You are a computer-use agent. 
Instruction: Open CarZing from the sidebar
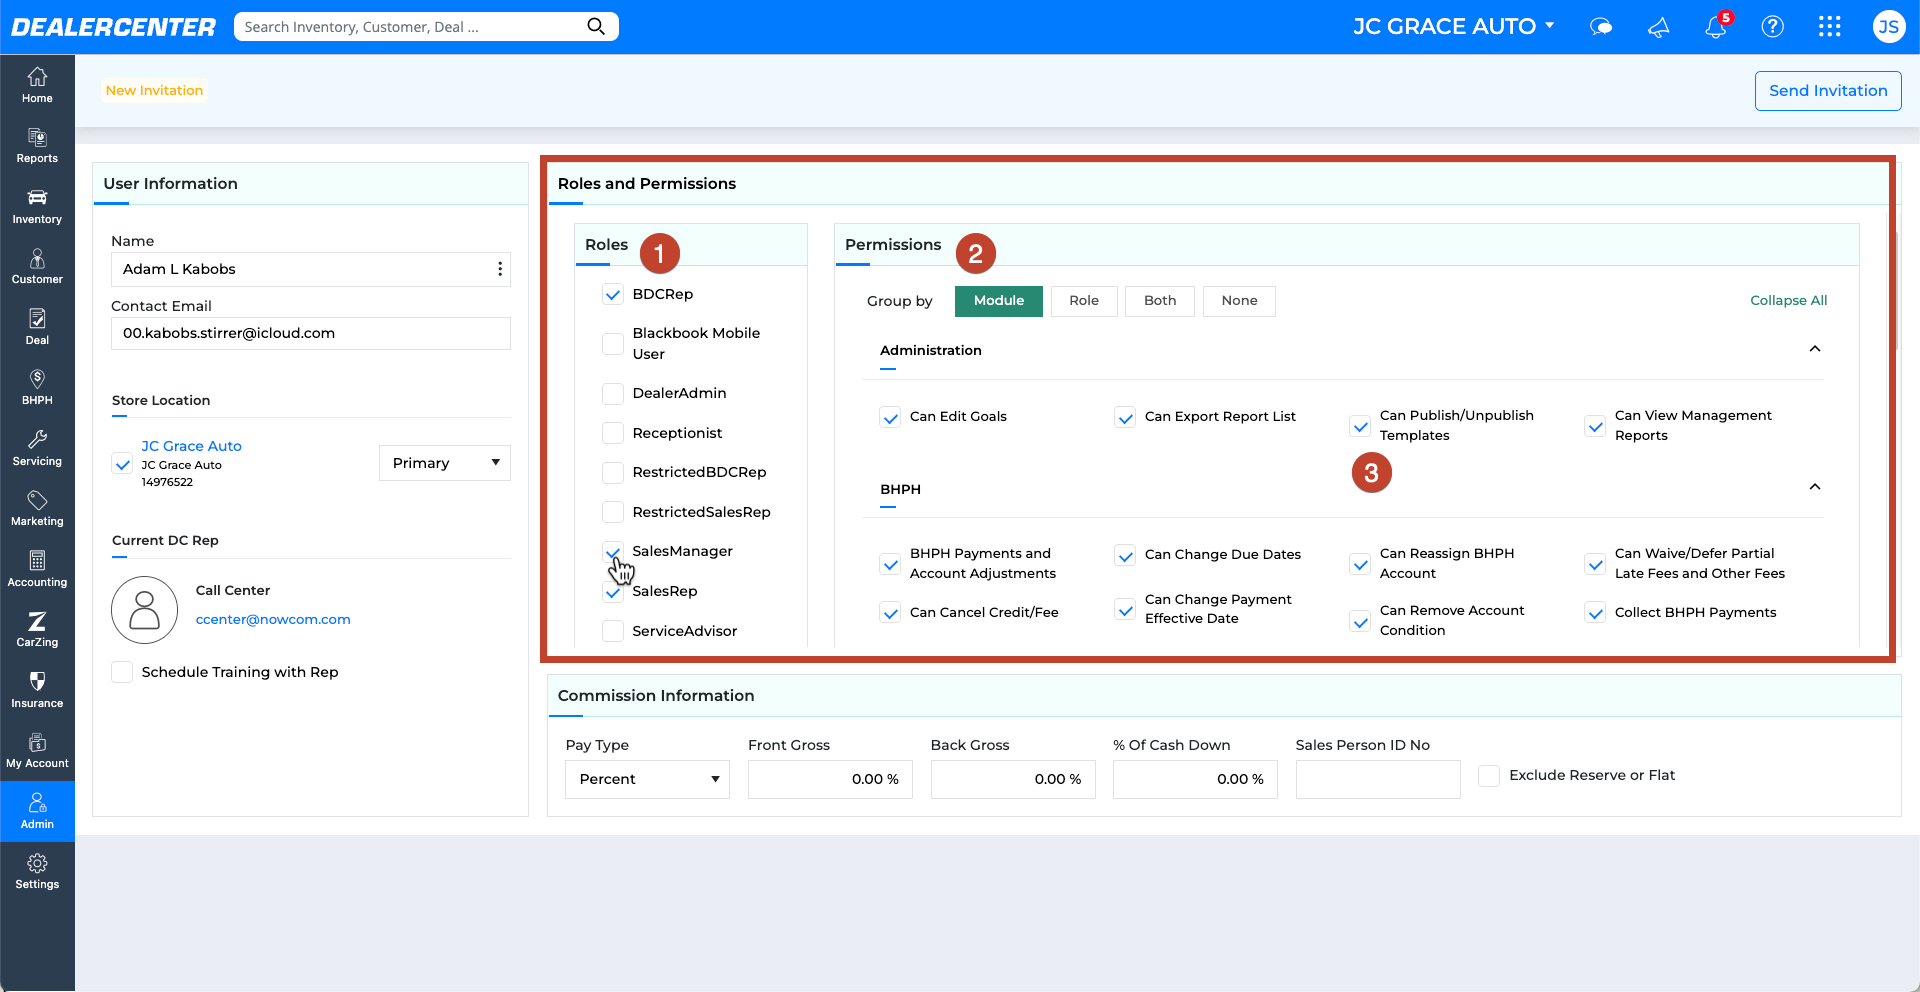(37, 629)
